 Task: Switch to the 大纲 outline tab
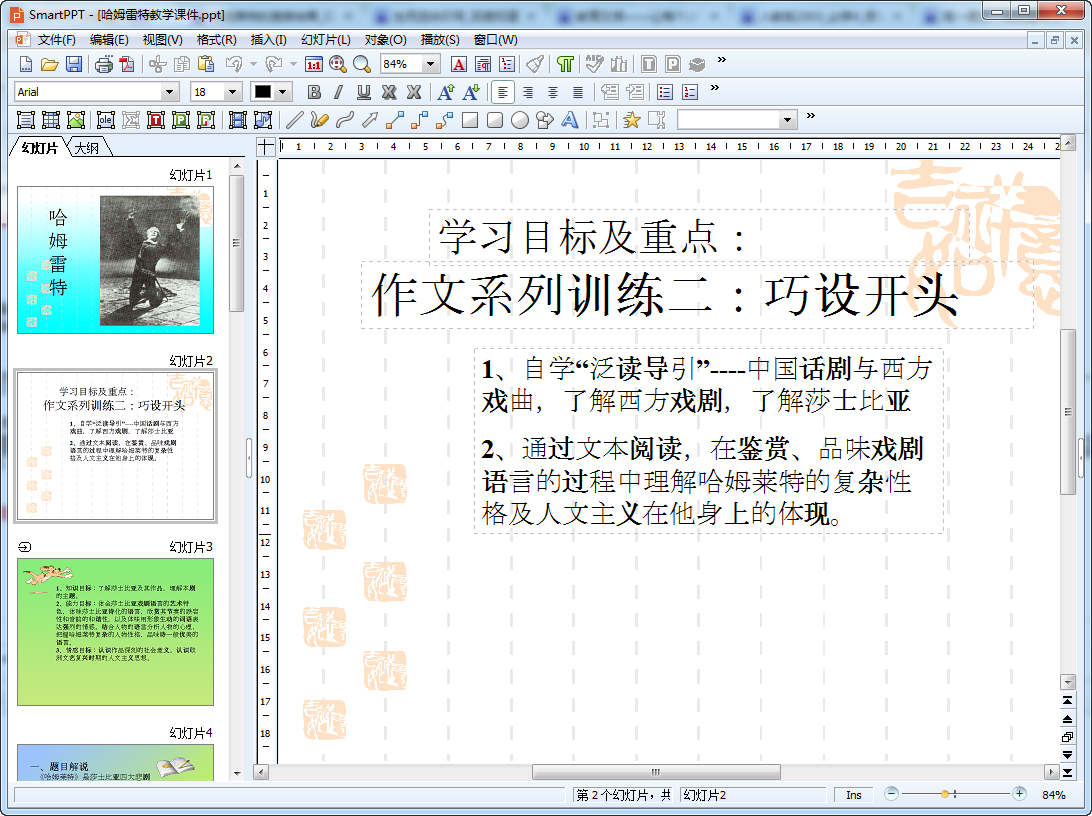(87, 148)
